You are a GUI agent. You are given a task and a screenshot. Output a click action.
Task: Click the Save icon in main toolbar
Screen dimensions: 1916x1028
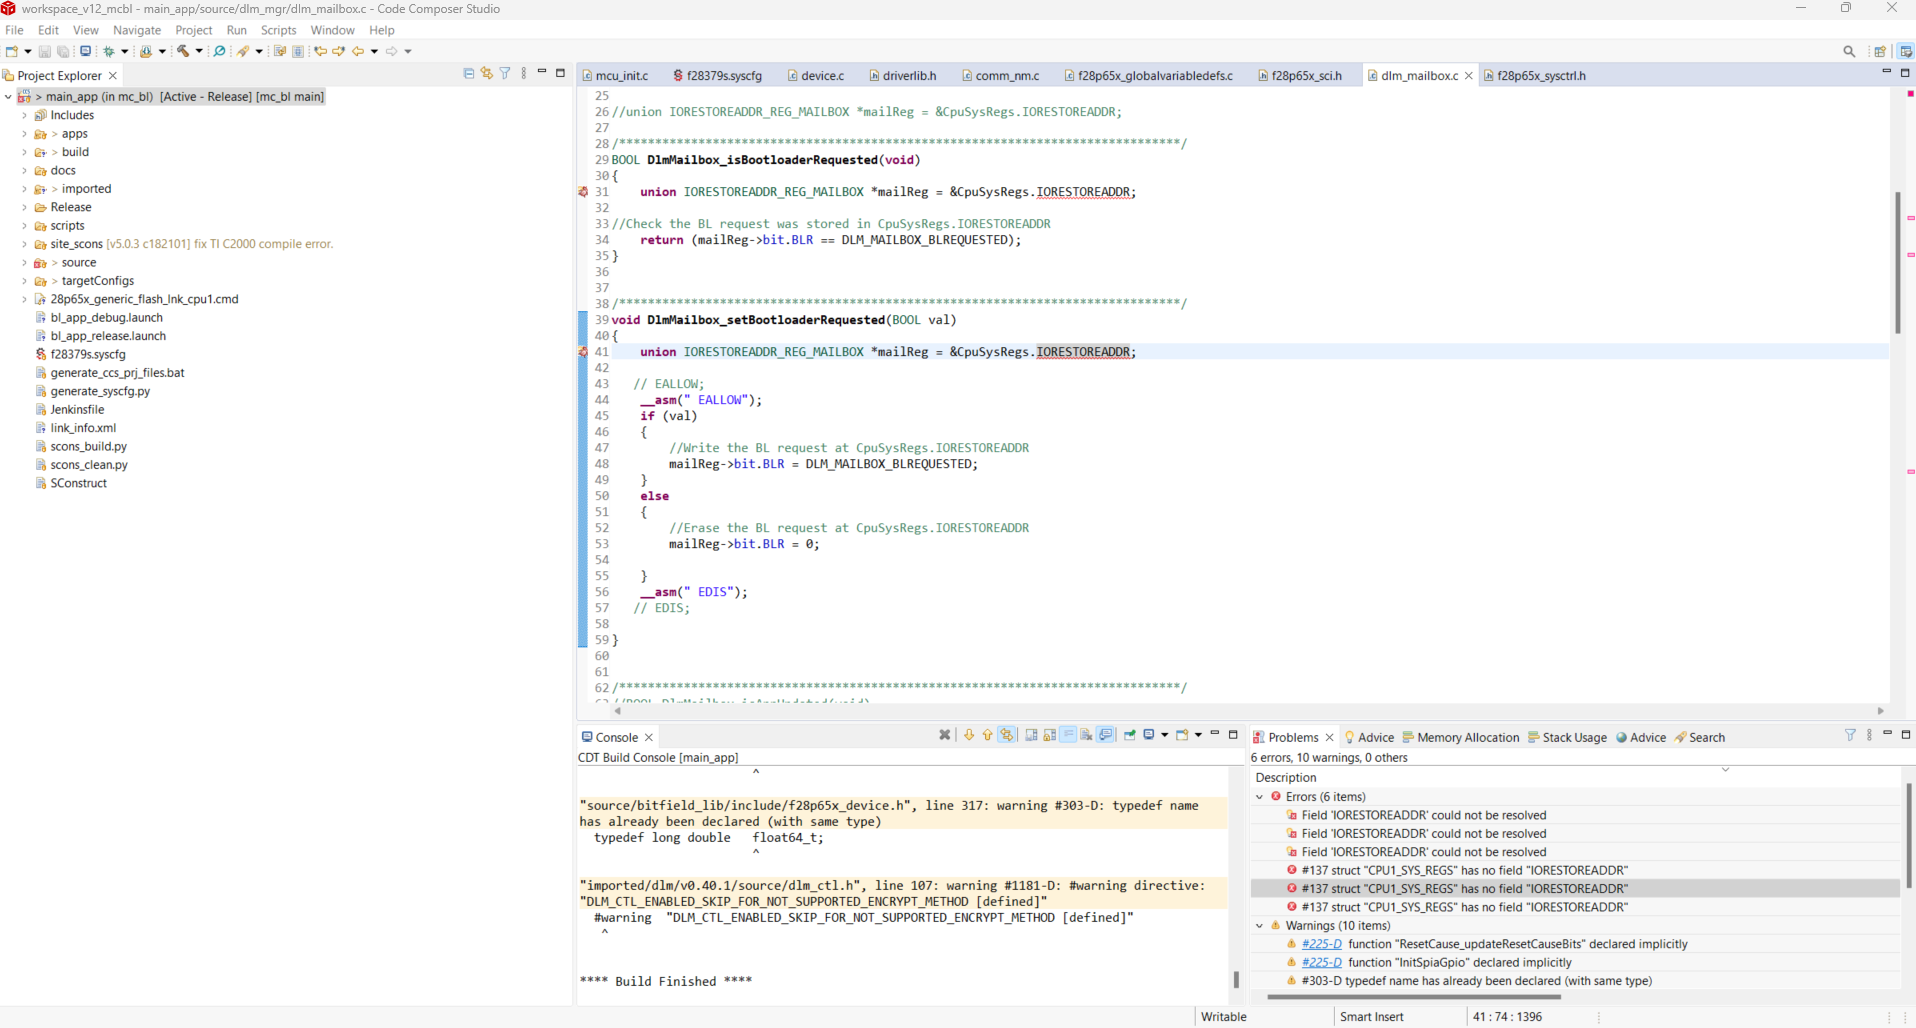tap(44, 51)
